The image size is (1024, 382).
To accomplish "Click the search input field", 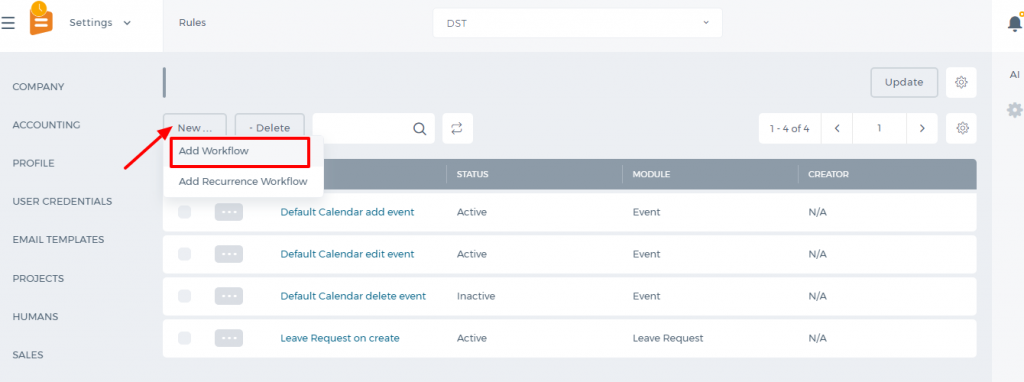I will point(362,128).
